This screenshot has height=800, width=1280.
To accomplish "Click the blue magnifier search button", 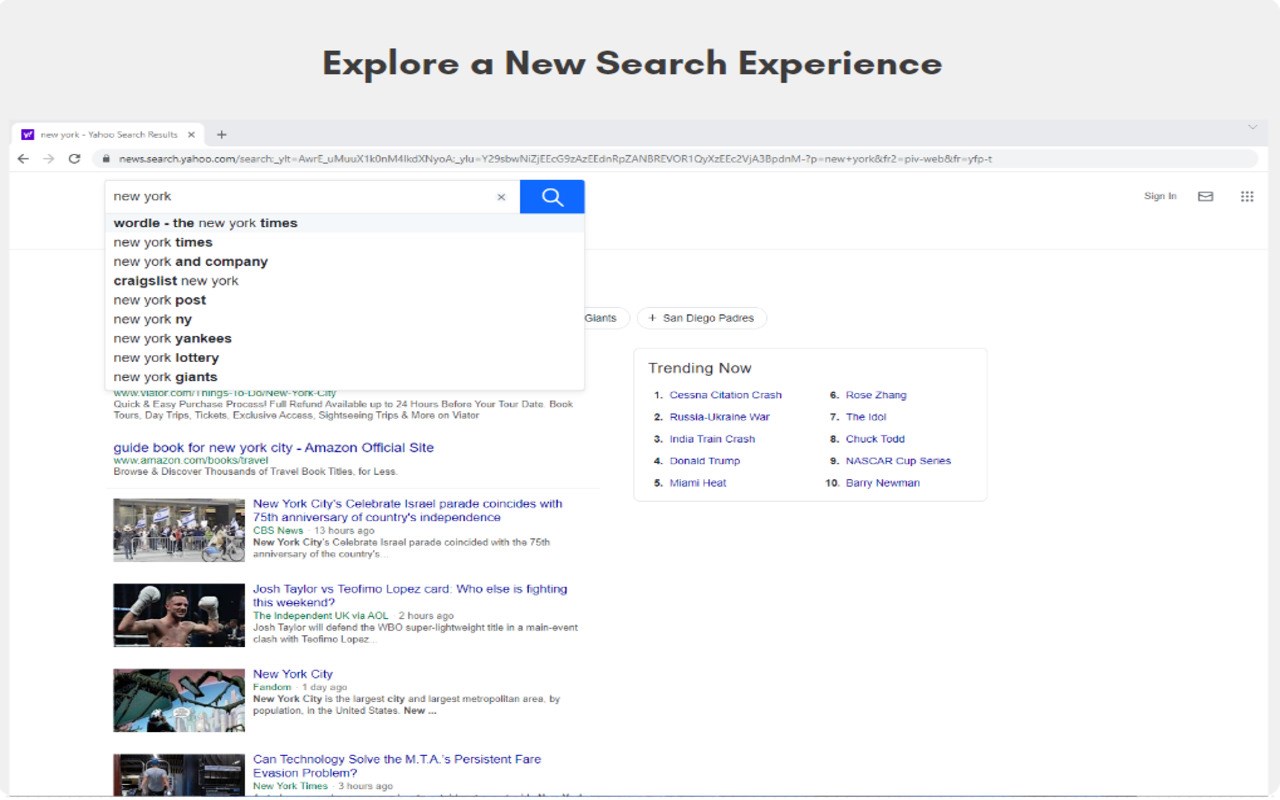I will (x=552, y=197).
